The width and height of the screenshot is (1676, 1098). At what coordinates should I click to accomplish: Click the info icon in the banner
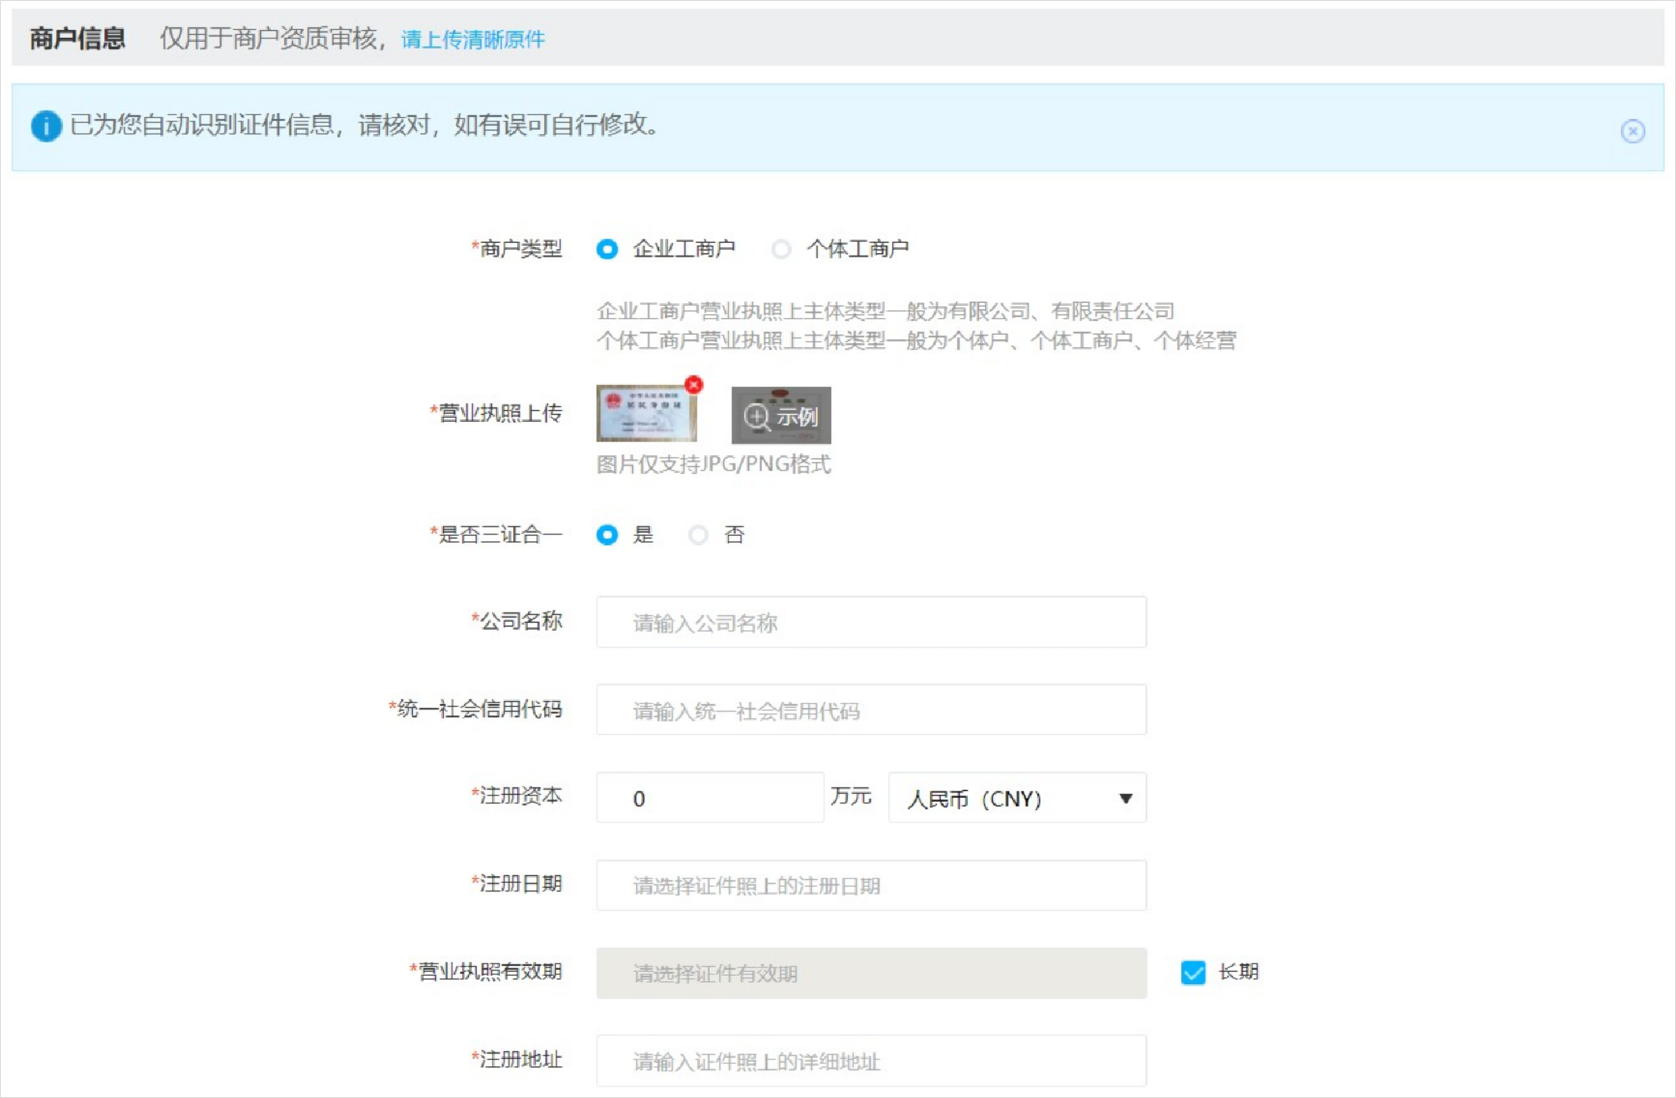tap(46, 126)
